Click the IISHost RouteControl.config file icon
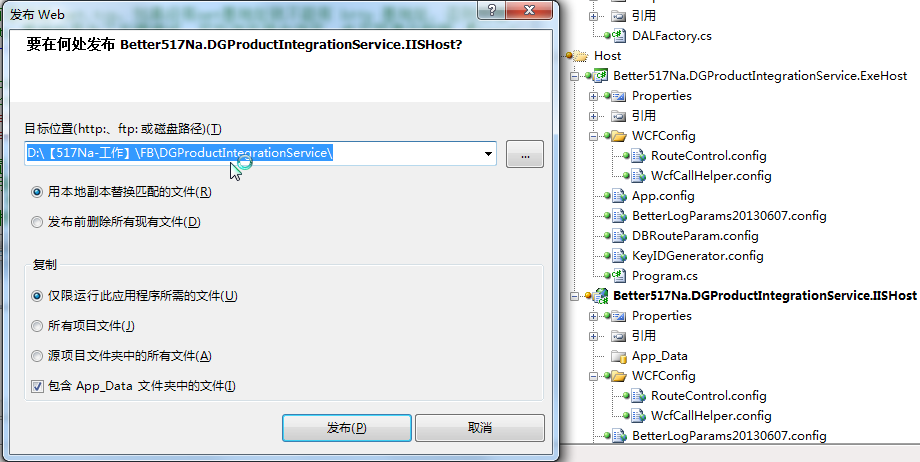 tap(638, 396)
